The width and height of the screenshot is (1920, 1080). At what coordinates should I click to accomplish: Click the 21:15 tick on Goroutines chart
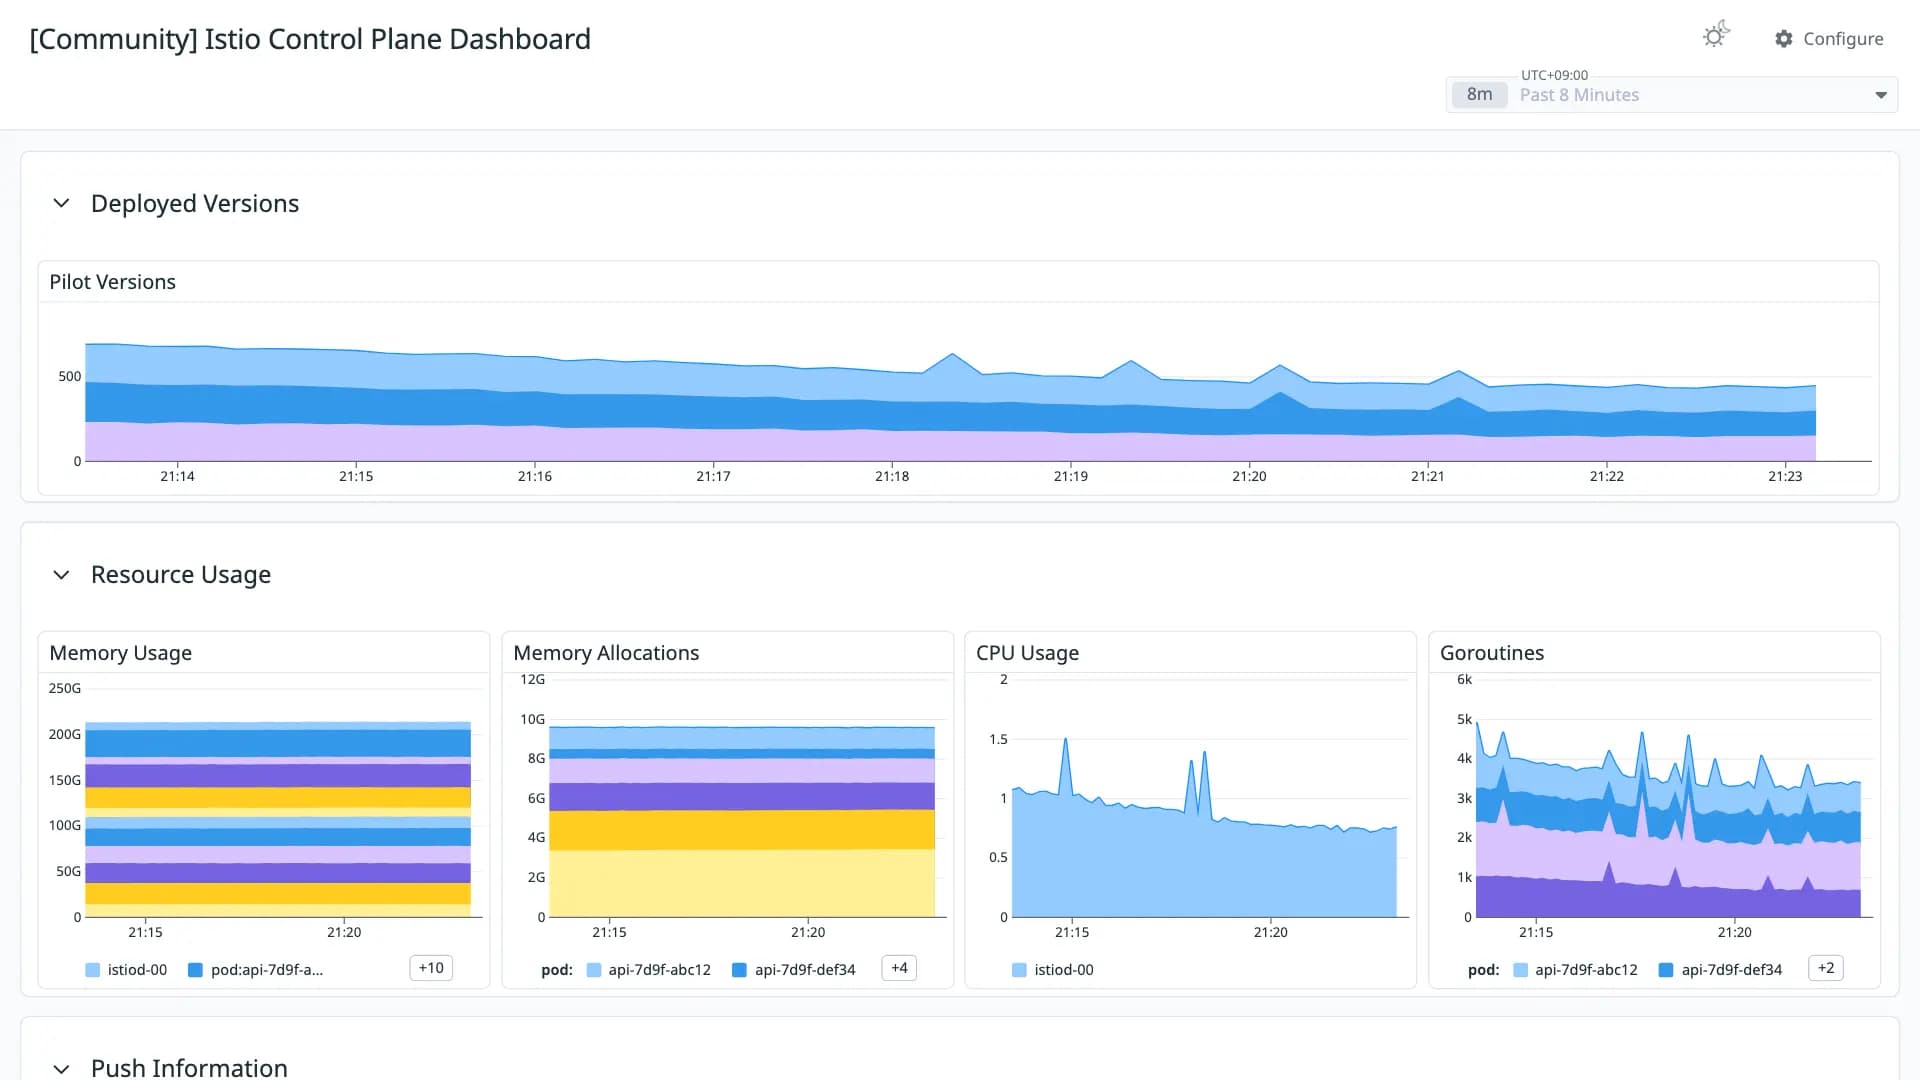click(1536, 932)
